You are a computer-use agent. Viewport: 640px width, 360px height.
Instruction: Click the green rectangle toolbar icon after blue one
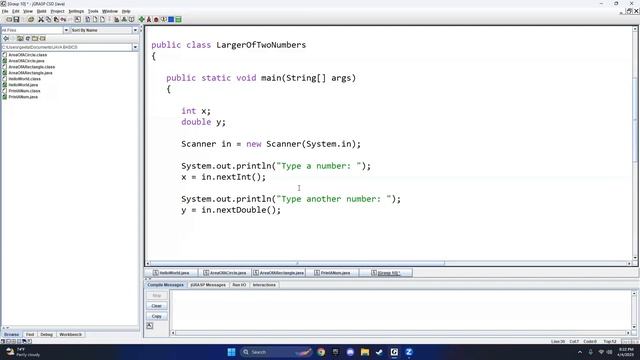tap(178, 19)
